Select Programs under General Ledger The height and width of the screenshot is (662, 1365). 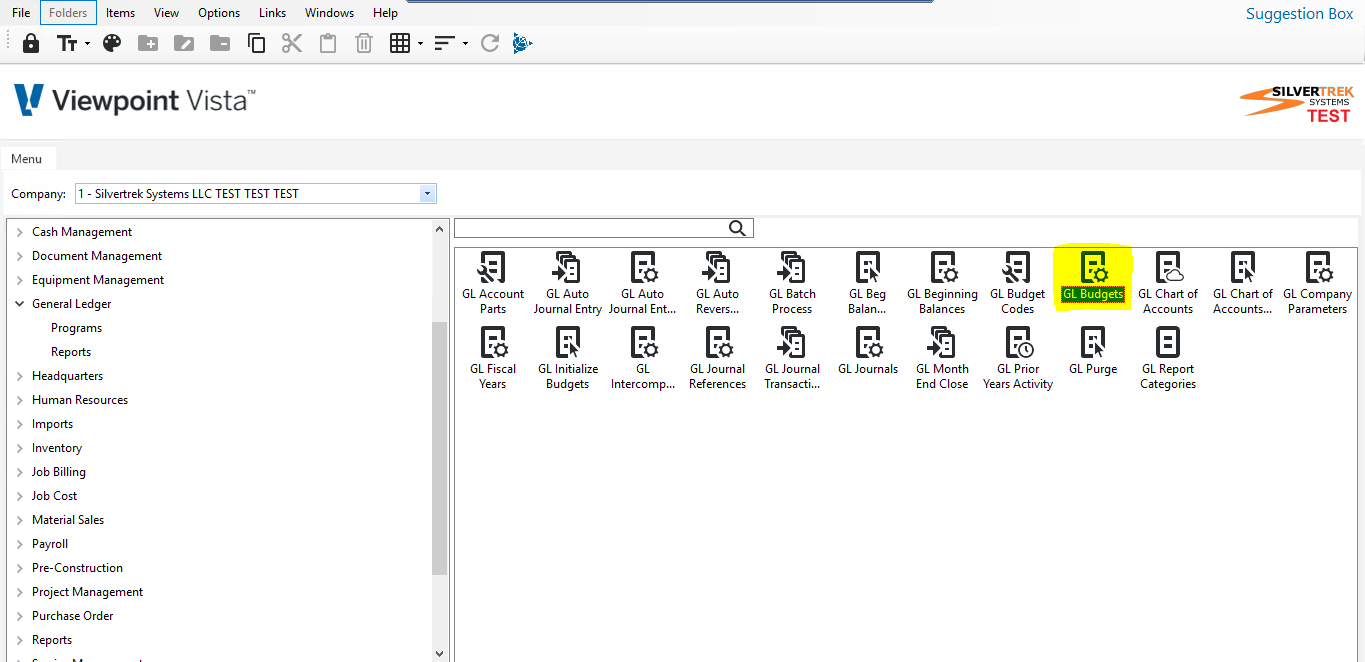pos(77,328)
